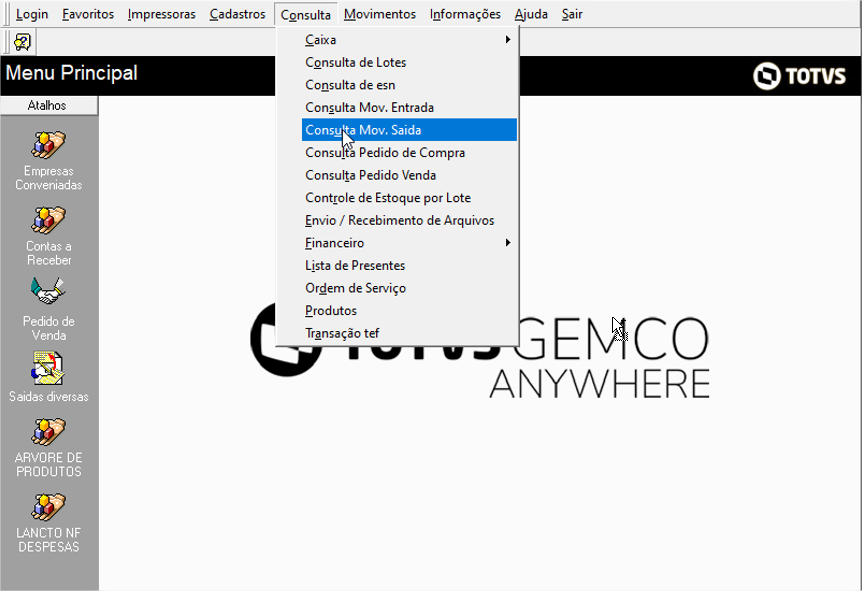Select Lista de Presentes entry

click(409, 265)
